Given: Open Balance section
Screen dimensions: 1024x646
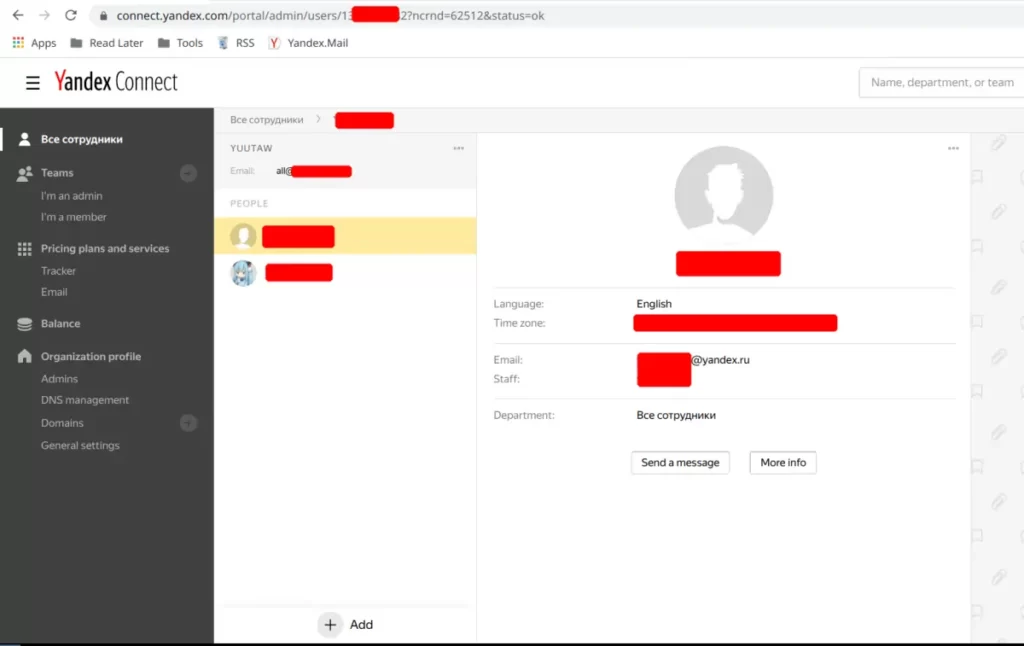Looking at the screenshot, I should 60,323.
